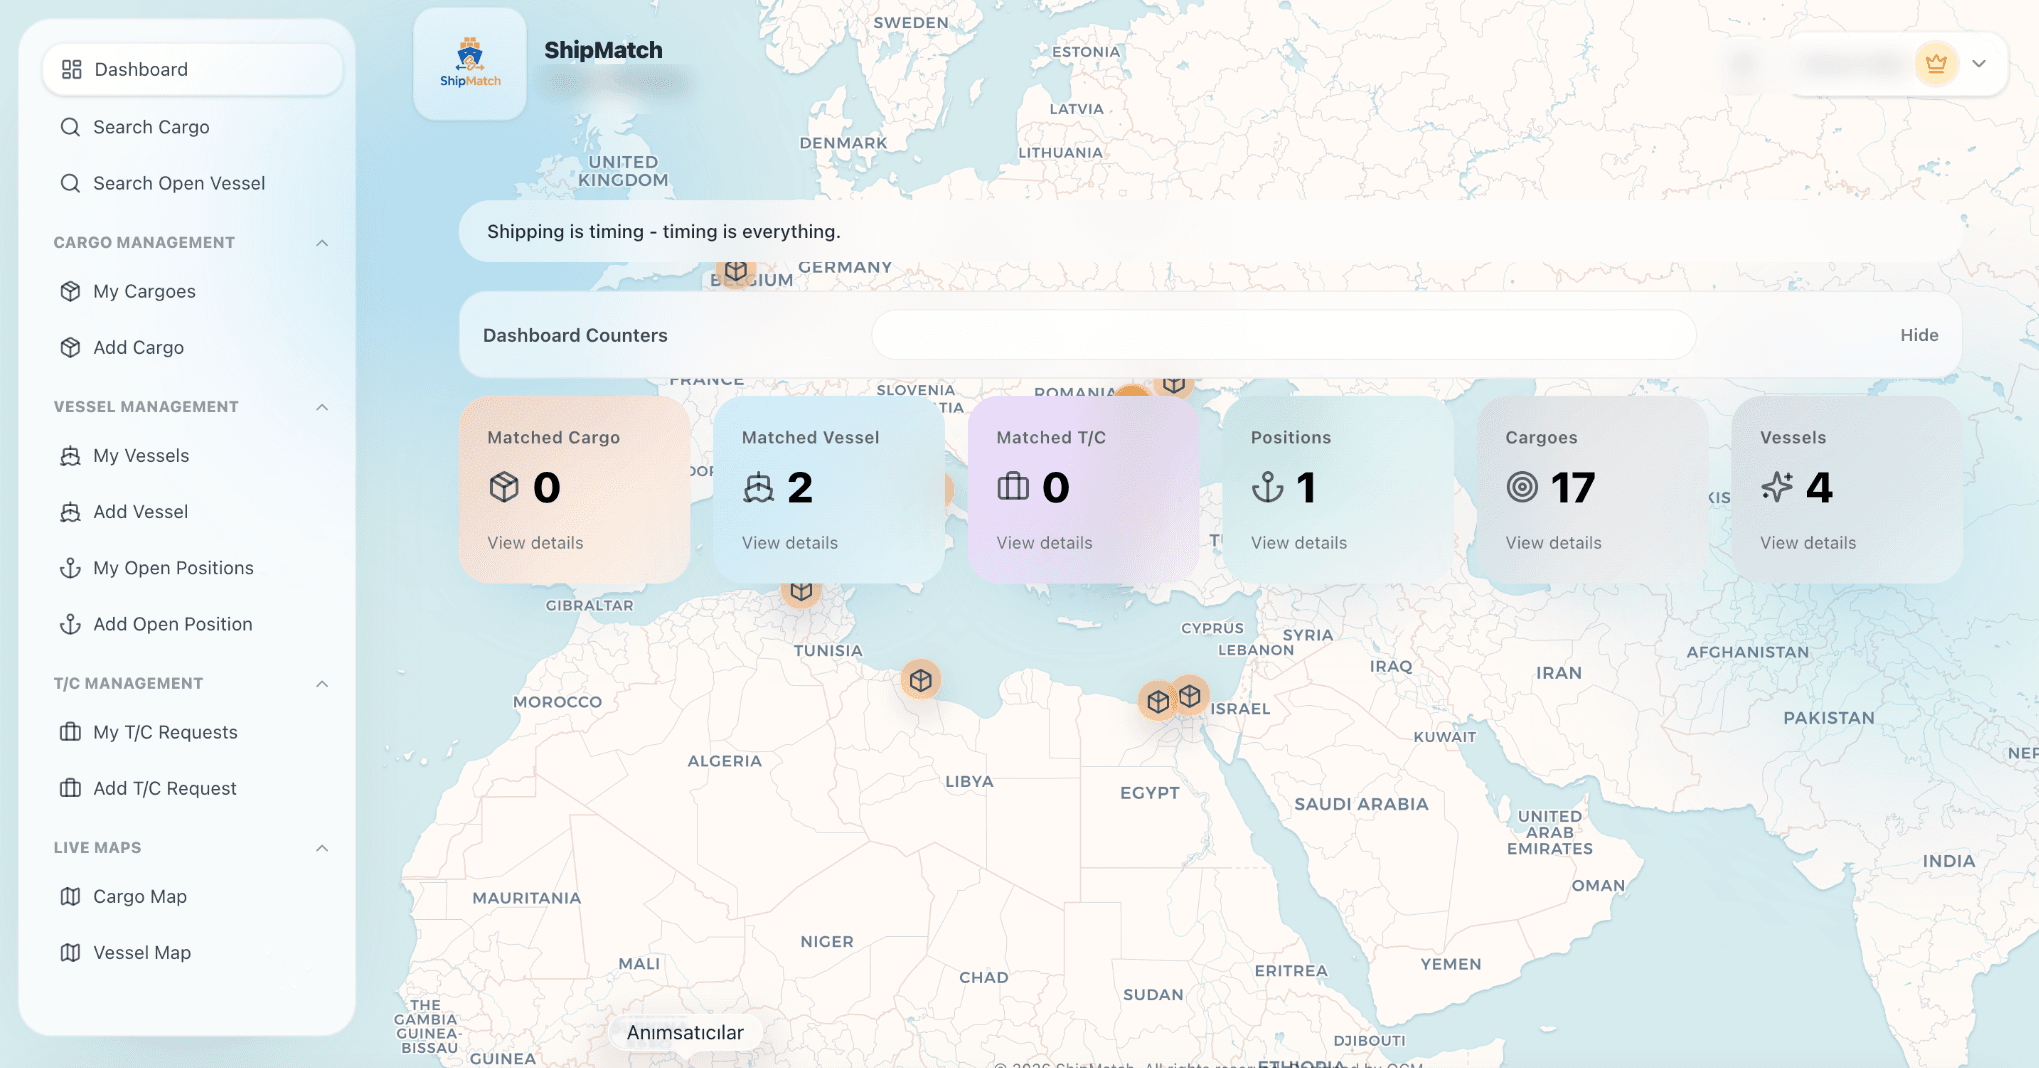The height and width of the screenshot is (1068, 2039).
Task: Collapse the LIVE MAPS section
Action: [x=321, y=847]
